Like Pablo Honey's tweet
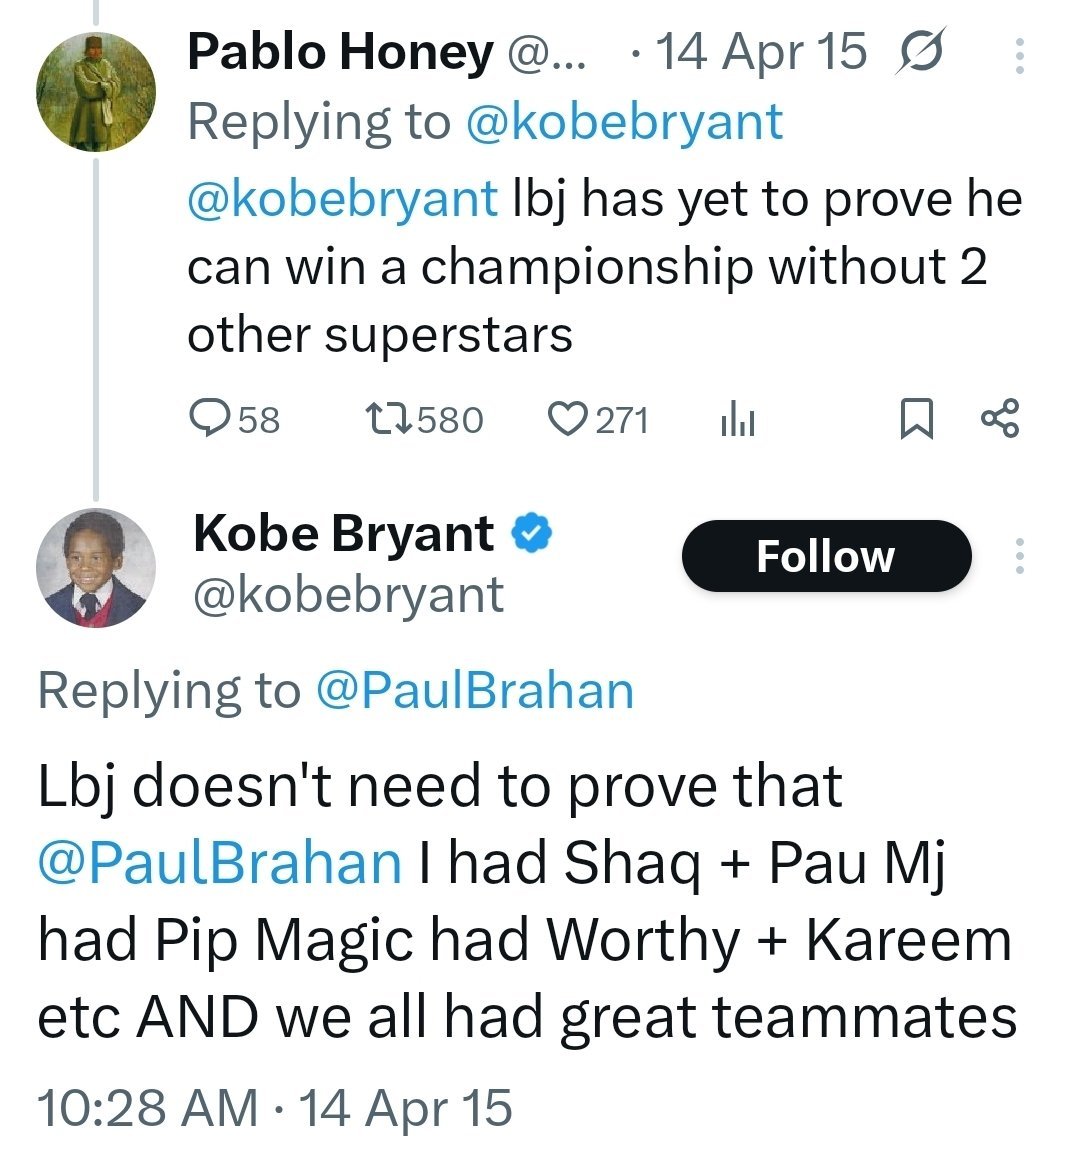1080x1172 pixels. tap(597, 419)
